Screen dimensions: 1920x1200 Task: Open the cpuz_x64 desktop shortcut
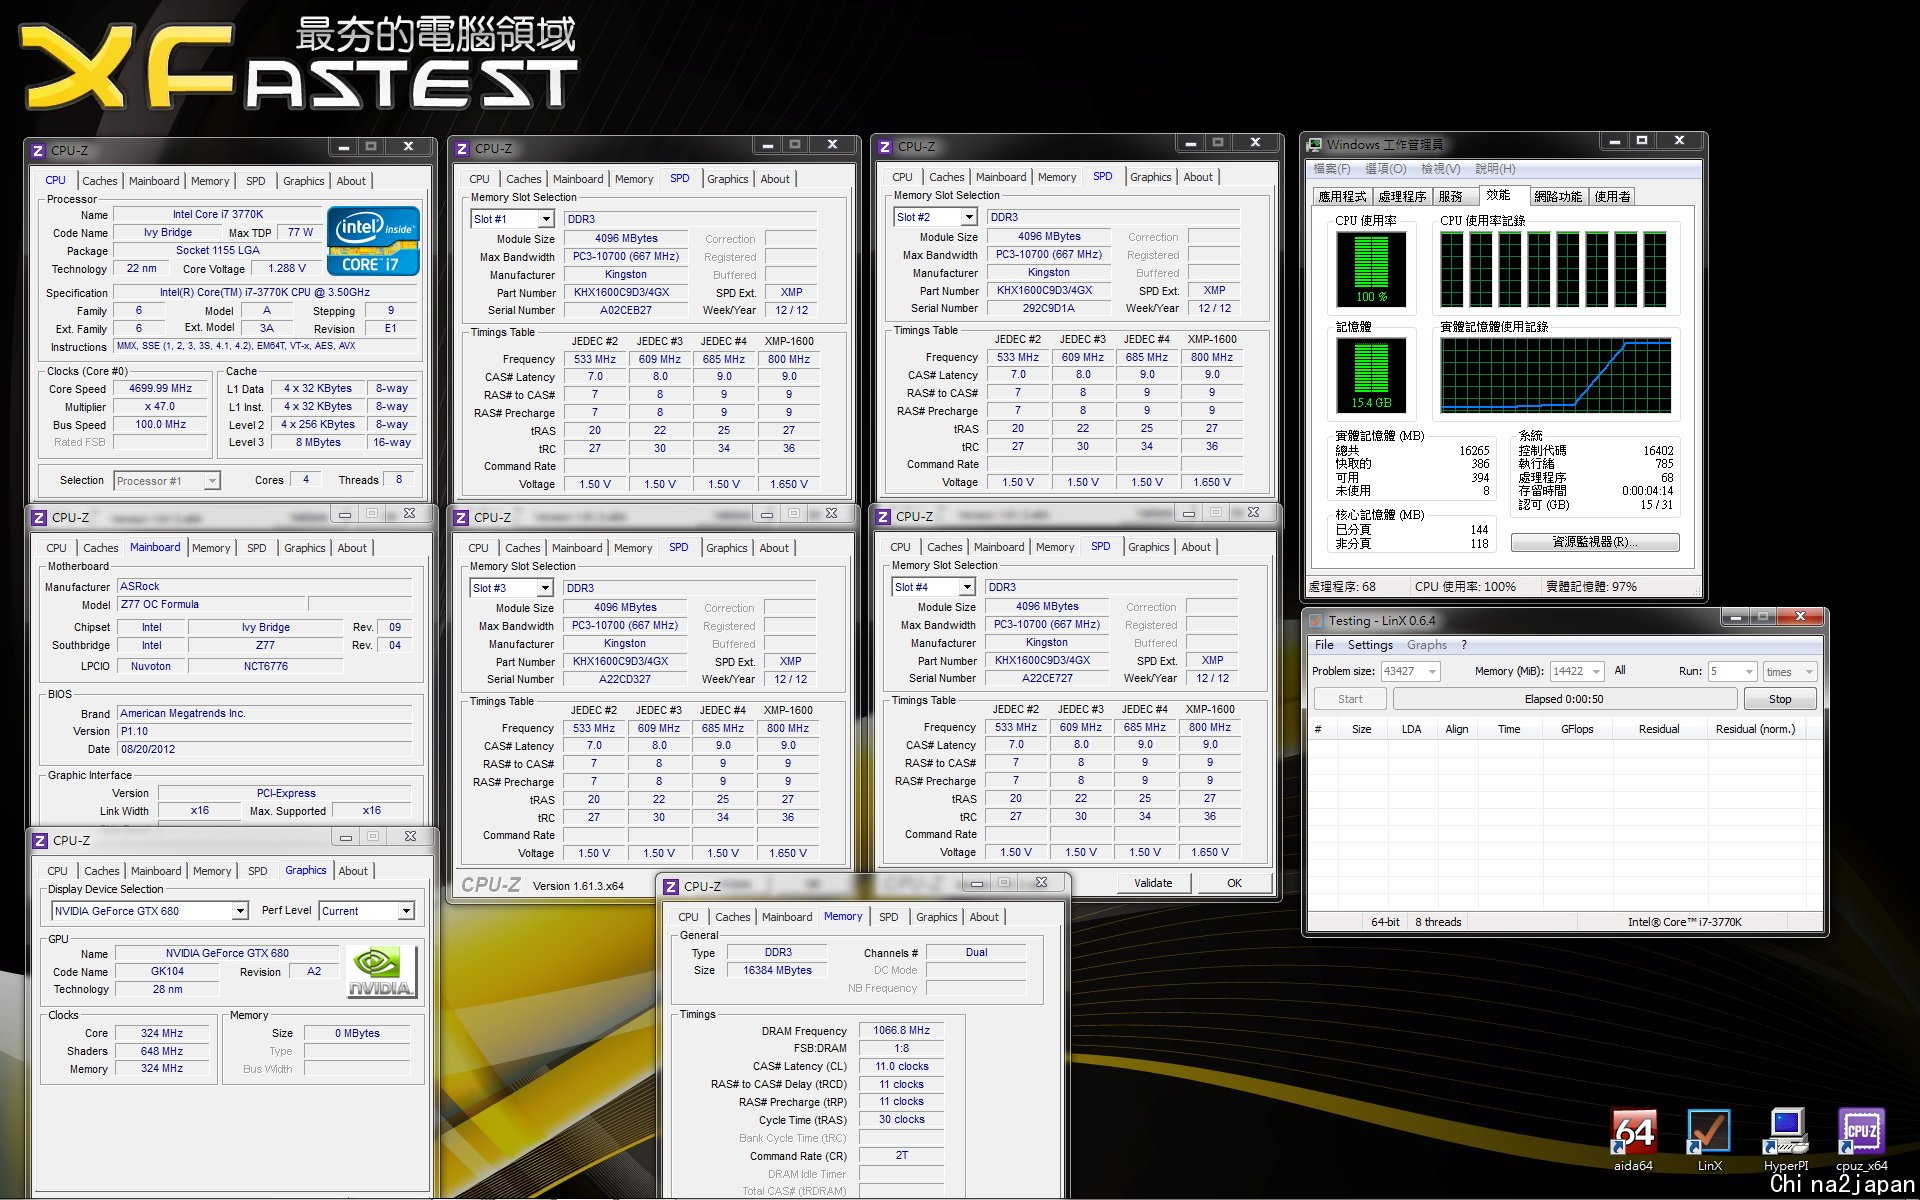pyautogui.click(x=1861, y=1140)
